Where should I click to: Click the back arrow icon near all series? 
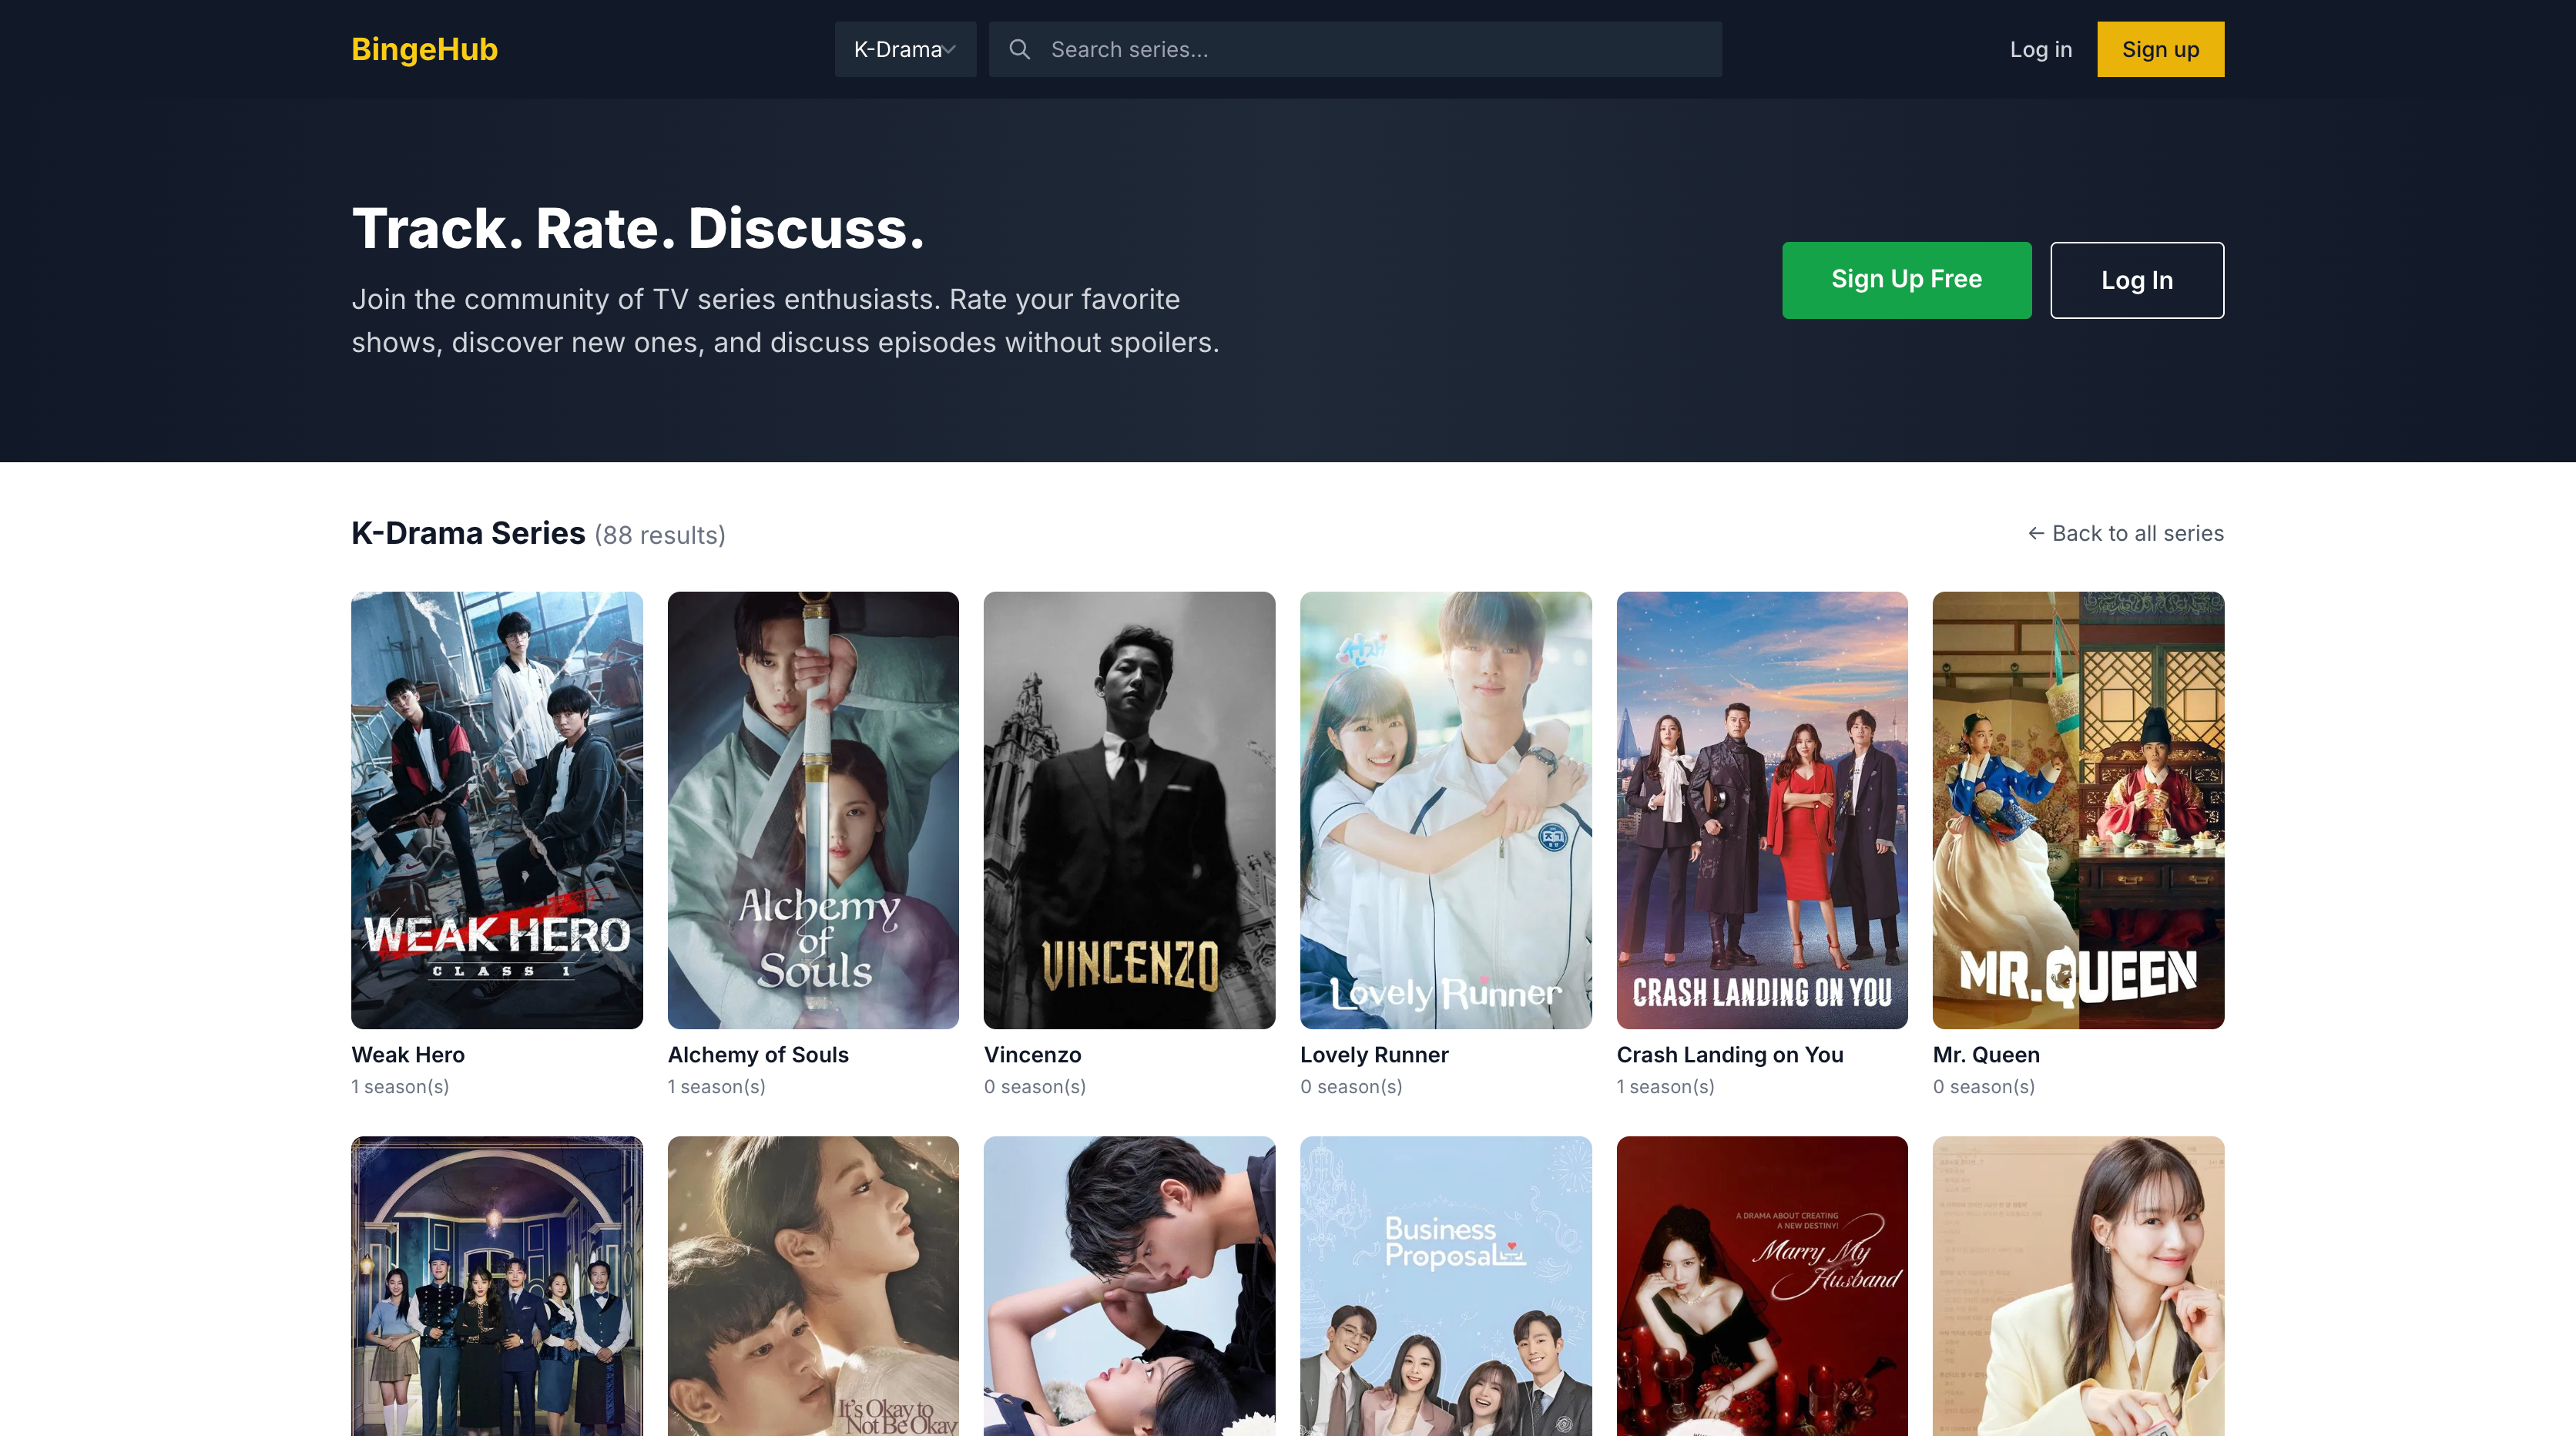point(2037,534)
